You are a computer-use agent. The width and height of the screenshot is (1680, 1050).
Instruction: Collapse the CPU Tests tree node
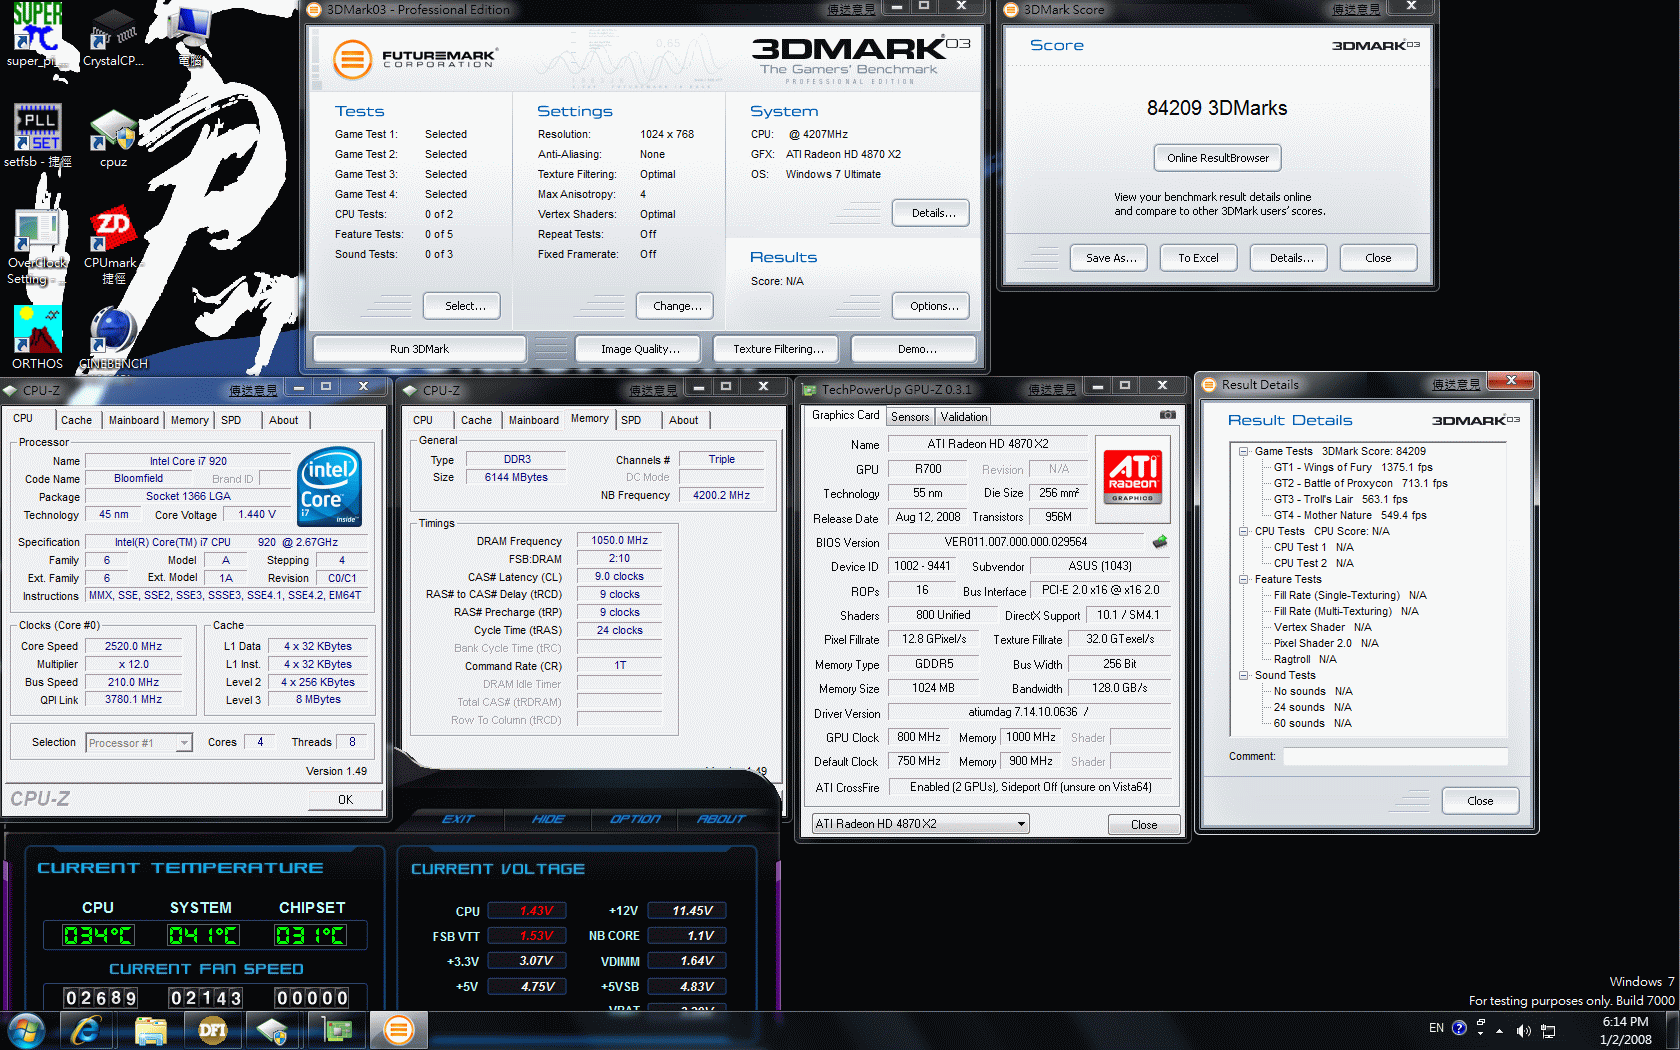[1244, 531]
